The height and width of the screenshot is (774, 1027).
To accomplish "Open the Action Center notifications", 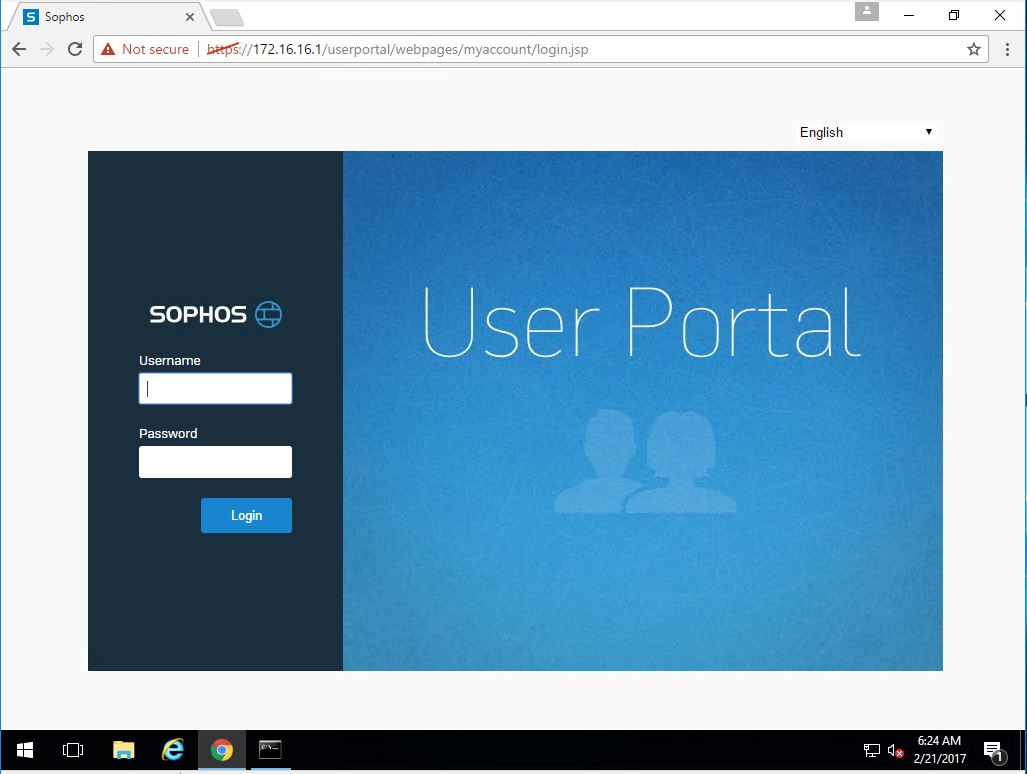I will pos(994,751).
